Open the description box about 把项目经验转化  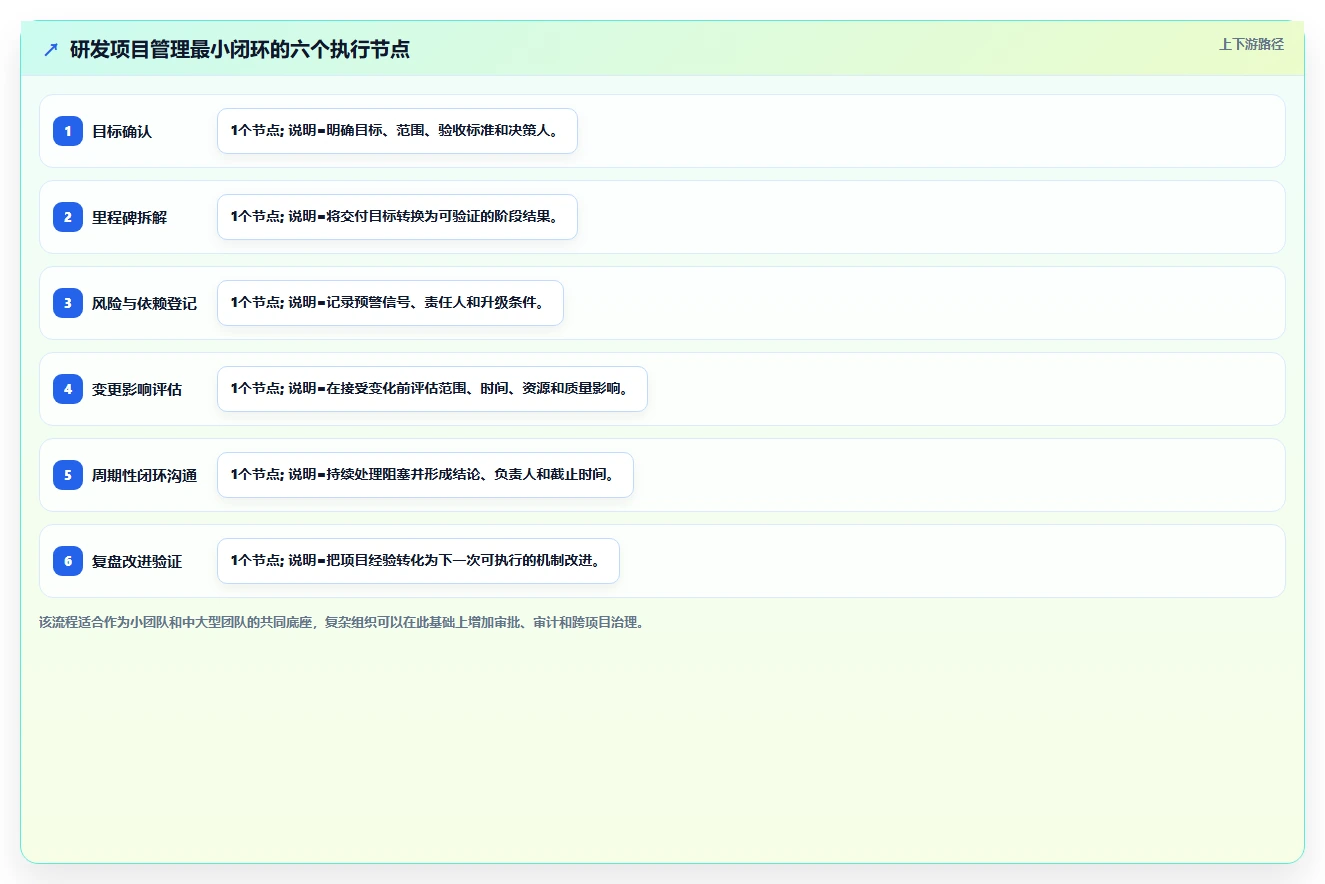click(418, 561)
